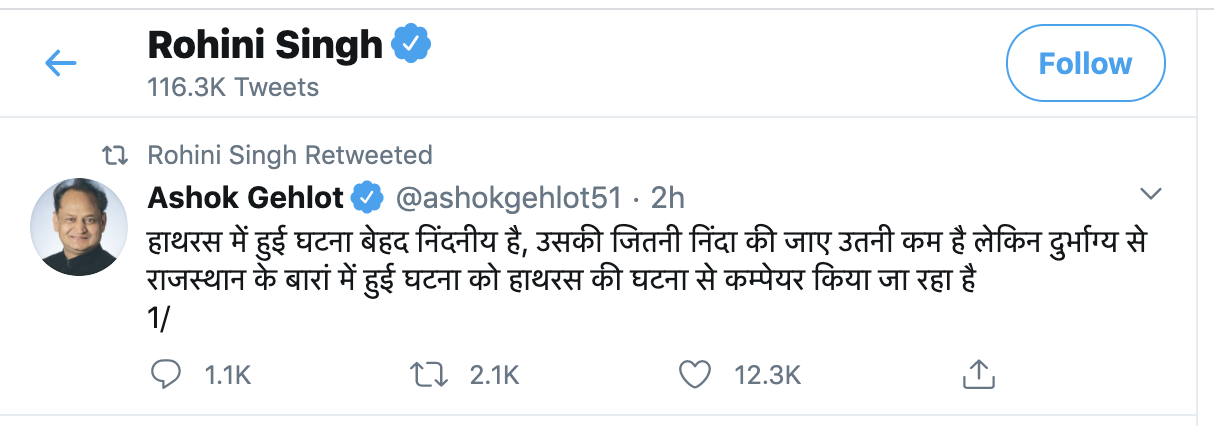Reply using the speech bubble icon
Viewport: 1214px width, 426px height.
coord(163,374)
